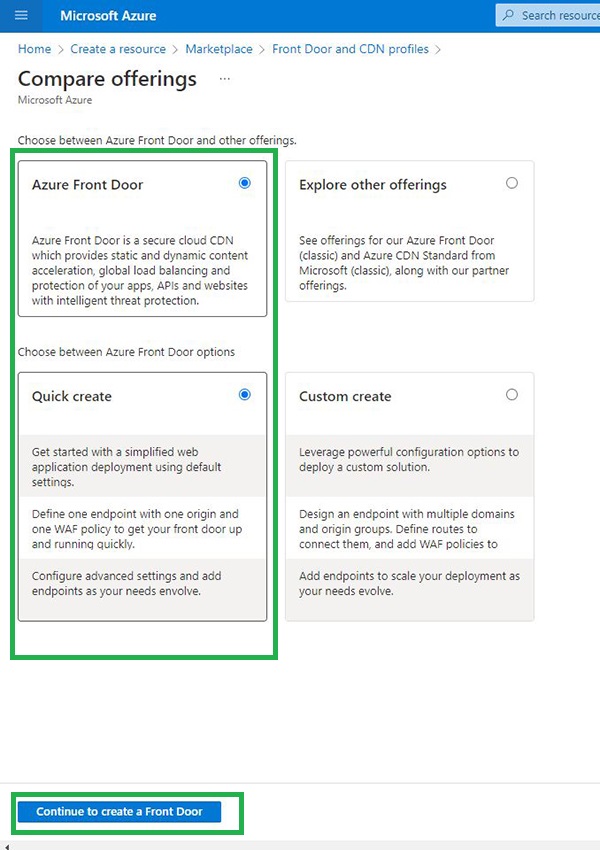600x850 pixels.
Task: Click the horizontal scrollbar track at the bottom
Action: coord(300,845)
